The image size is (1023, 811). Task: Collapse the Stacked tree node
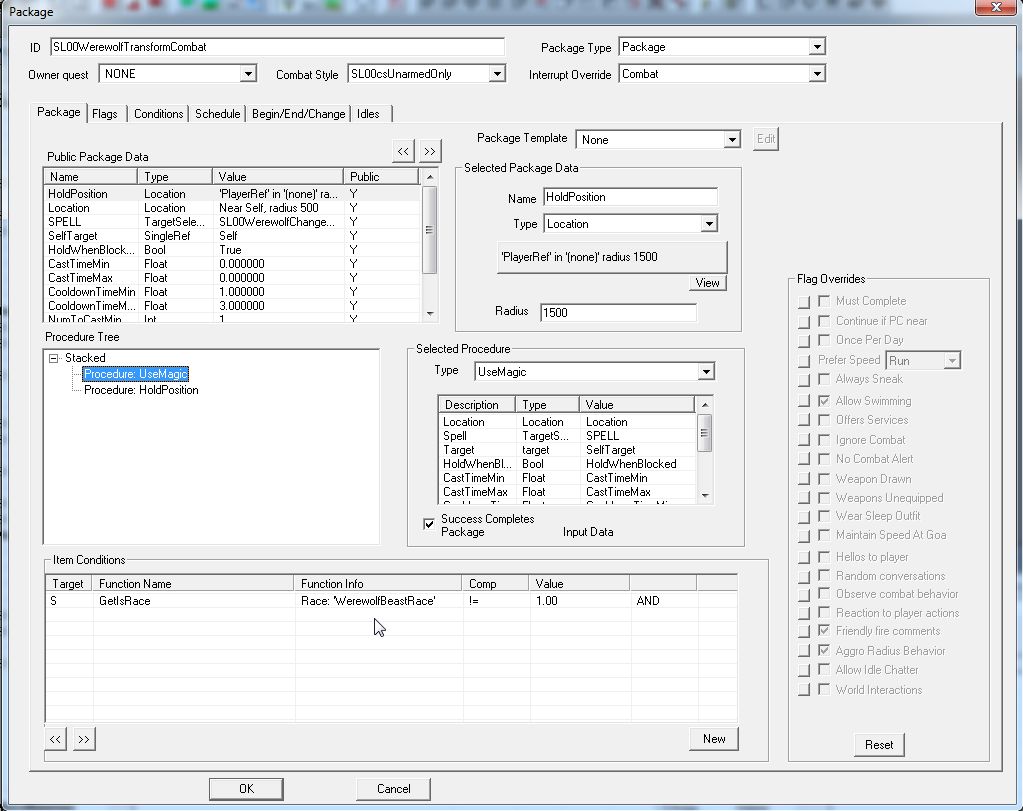click(x=54, y=357)
